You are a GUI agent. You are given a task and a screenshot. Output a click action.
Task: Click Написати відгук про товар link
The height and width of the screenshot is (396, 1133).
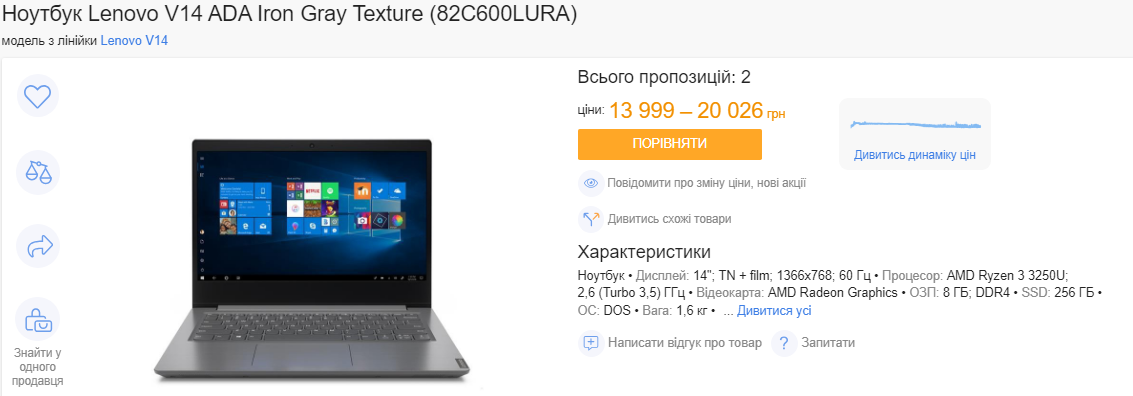point(685,343)
